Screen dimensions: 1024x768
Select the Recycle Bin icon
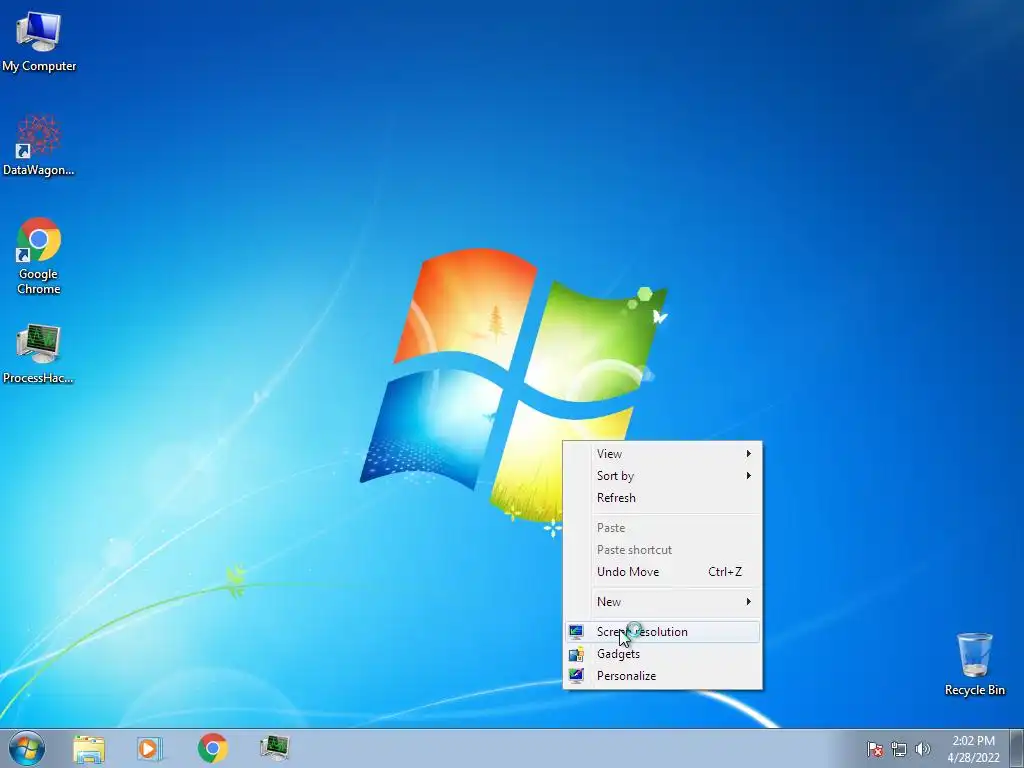(x=974, y=664)
